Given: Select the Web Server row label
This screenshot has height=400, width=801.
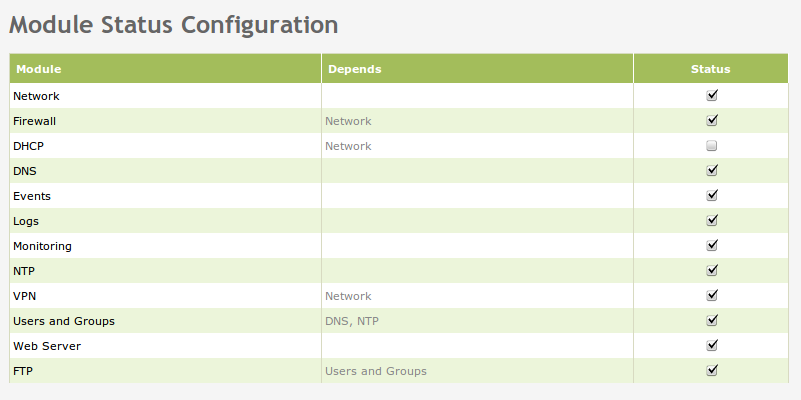Looking at the screenshot, I should click(x=47, y=346).
